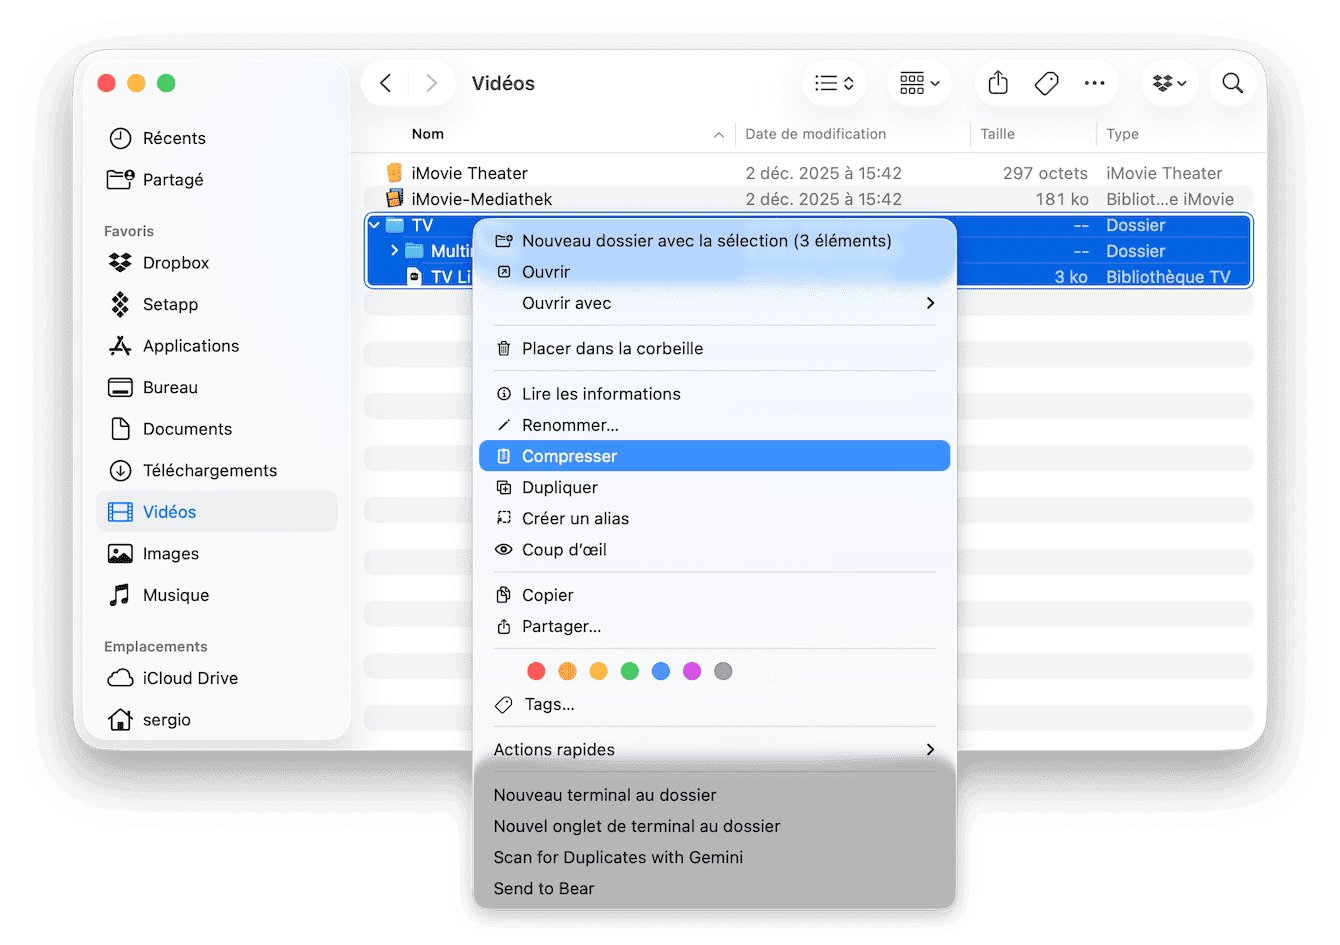Click Scan for Duplicates with Gemini
Screen dimensions: 1340x945
click(x=618, y=858)
